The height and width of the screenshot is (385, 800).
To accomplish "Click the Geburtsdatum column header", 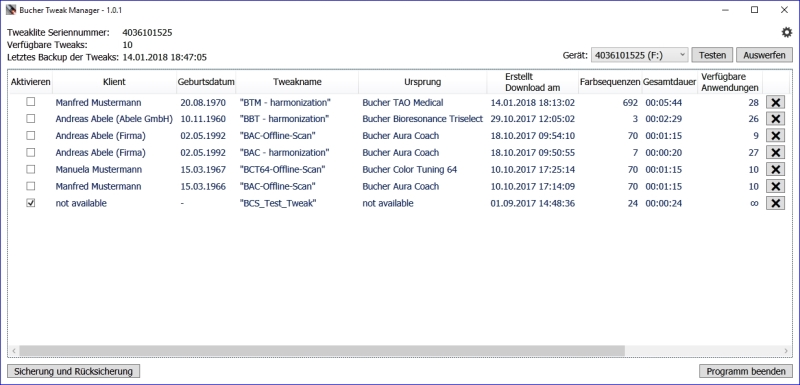I will pyautogui.click(x=206, y=82).
